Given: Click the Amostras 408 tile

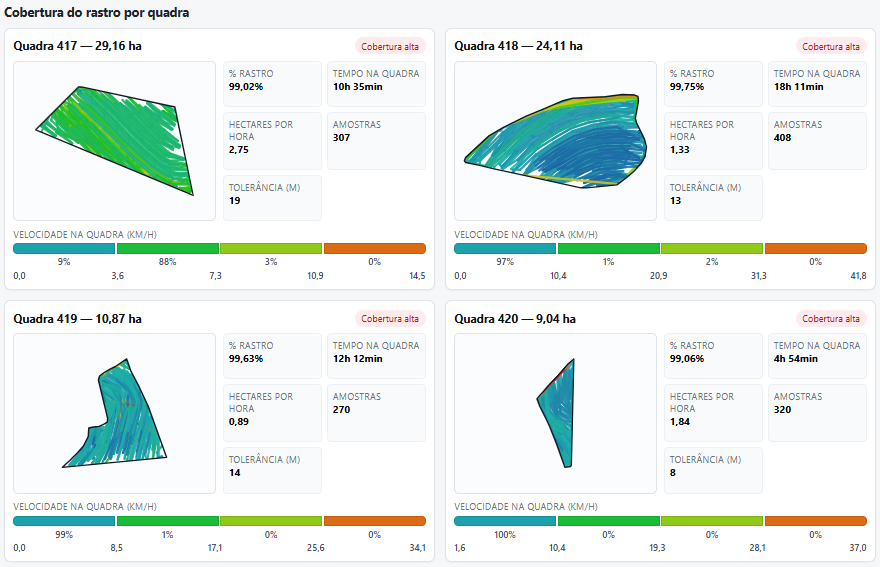Looking at the screenshot, I should 817,141.
